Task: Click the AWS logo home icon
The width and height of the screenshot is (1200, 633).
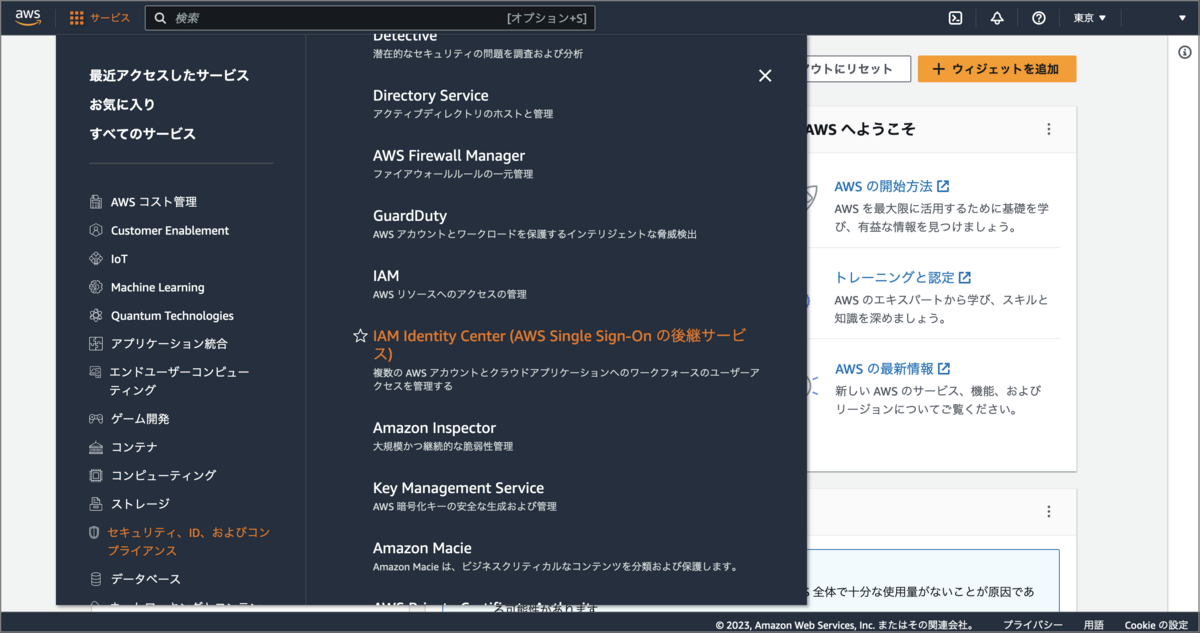Action: pyautogui.click(x=28, y=17)
